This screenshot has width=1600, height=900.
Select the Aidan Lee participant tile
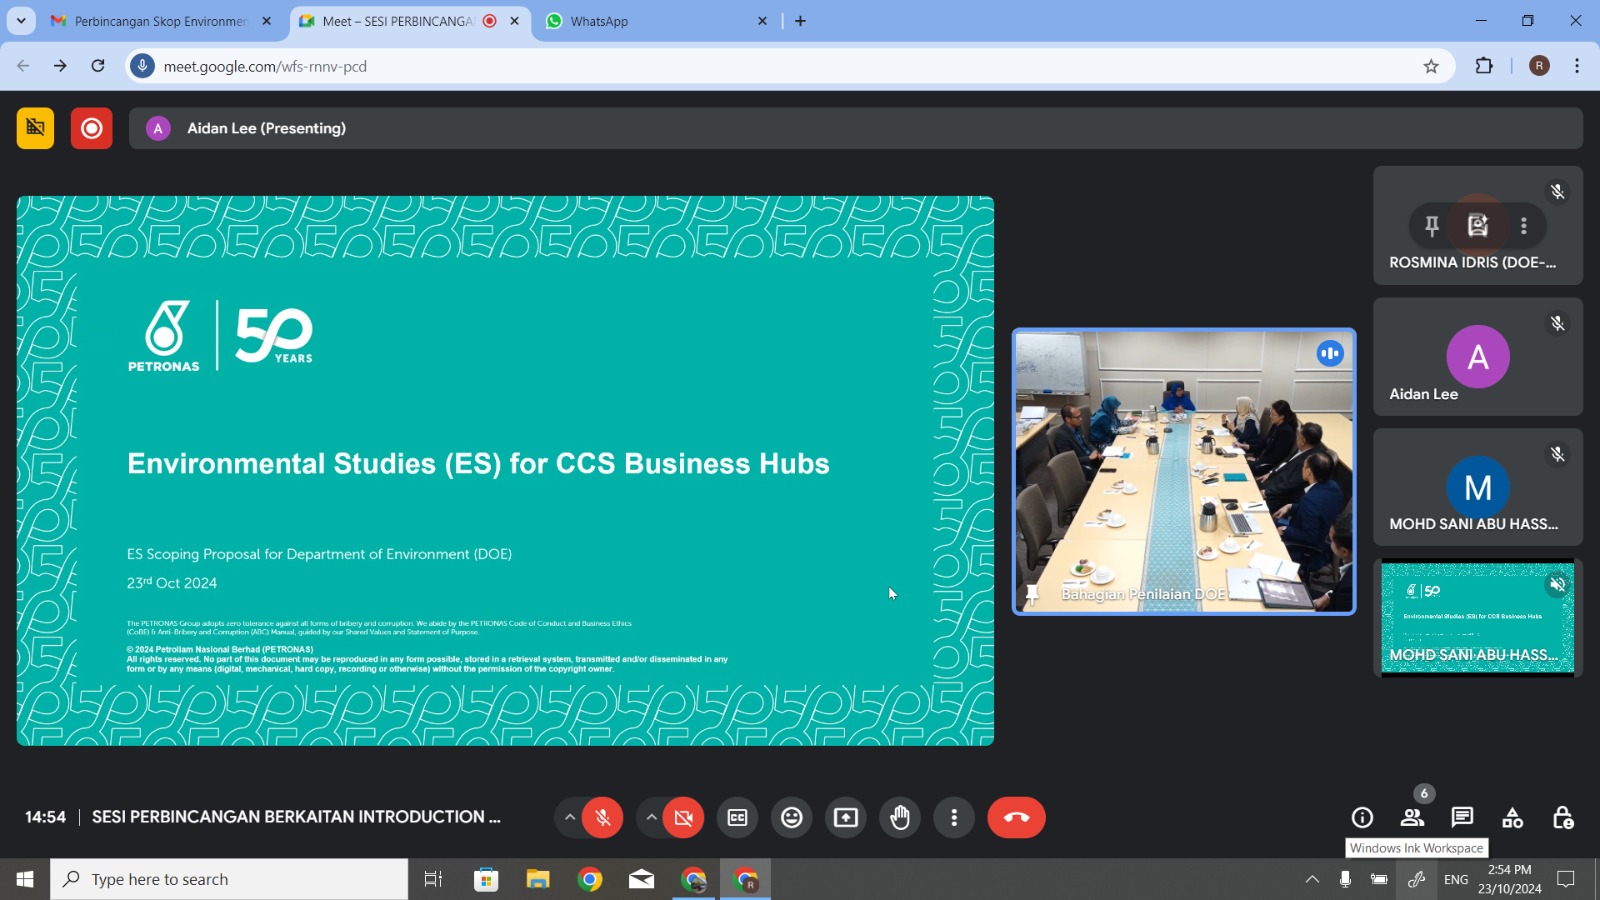tap(1478, 357)
